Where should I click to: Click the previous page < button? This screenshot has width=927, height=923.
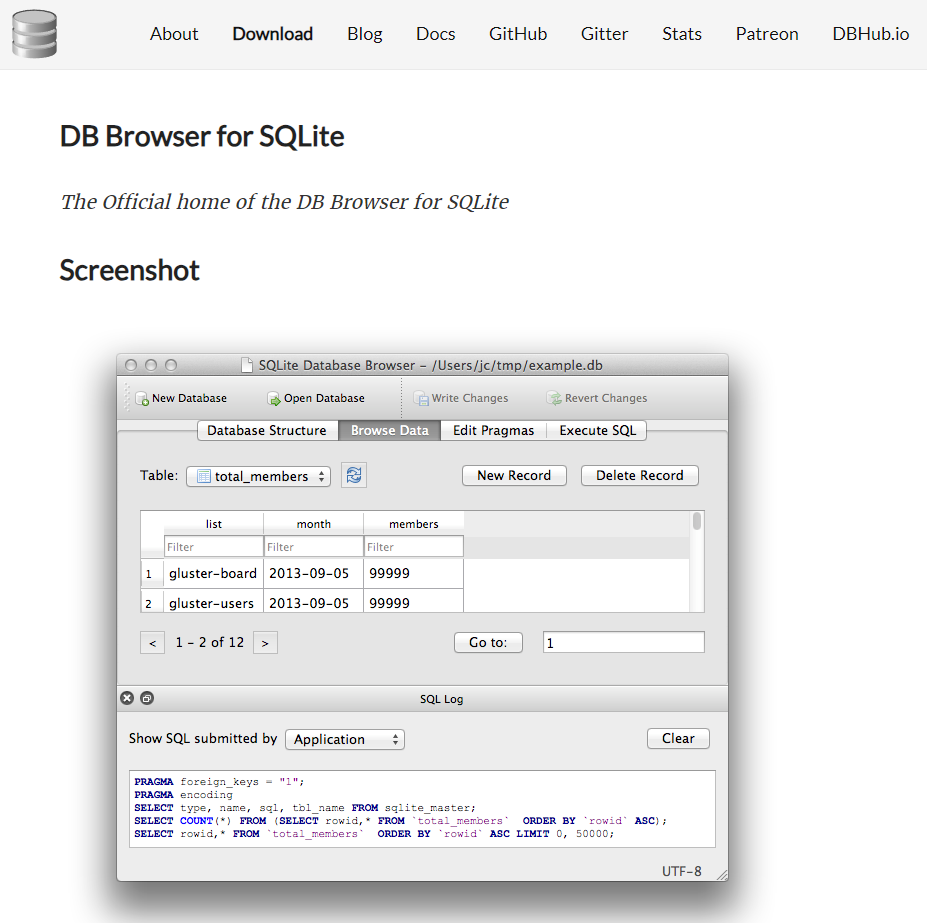click(x=153, y=643)
